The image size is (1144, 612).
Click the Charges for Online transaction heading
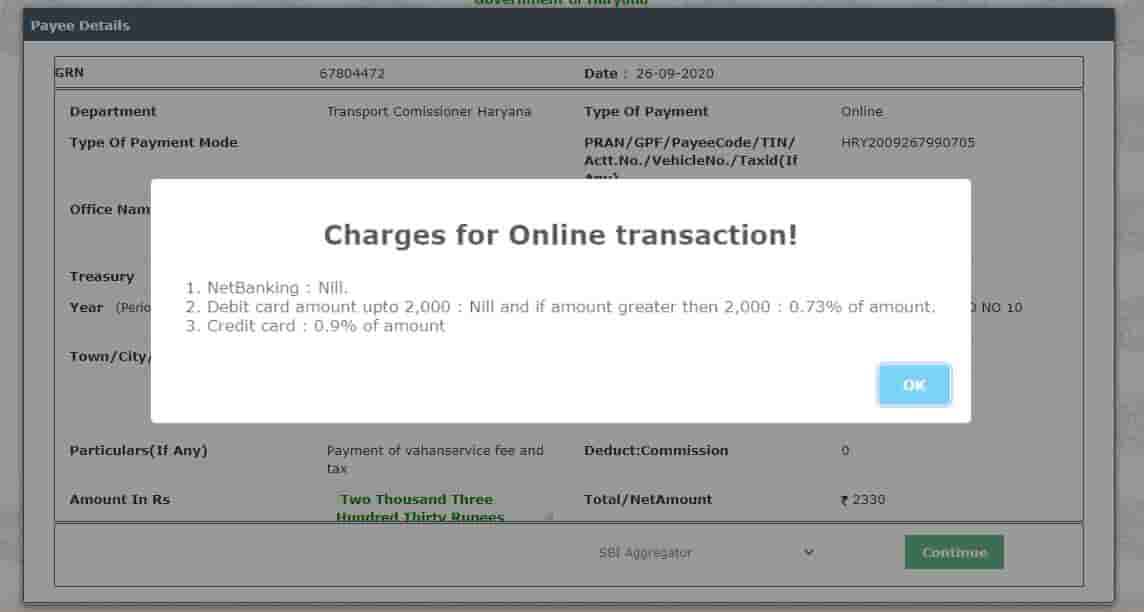[x=561, y=235]
